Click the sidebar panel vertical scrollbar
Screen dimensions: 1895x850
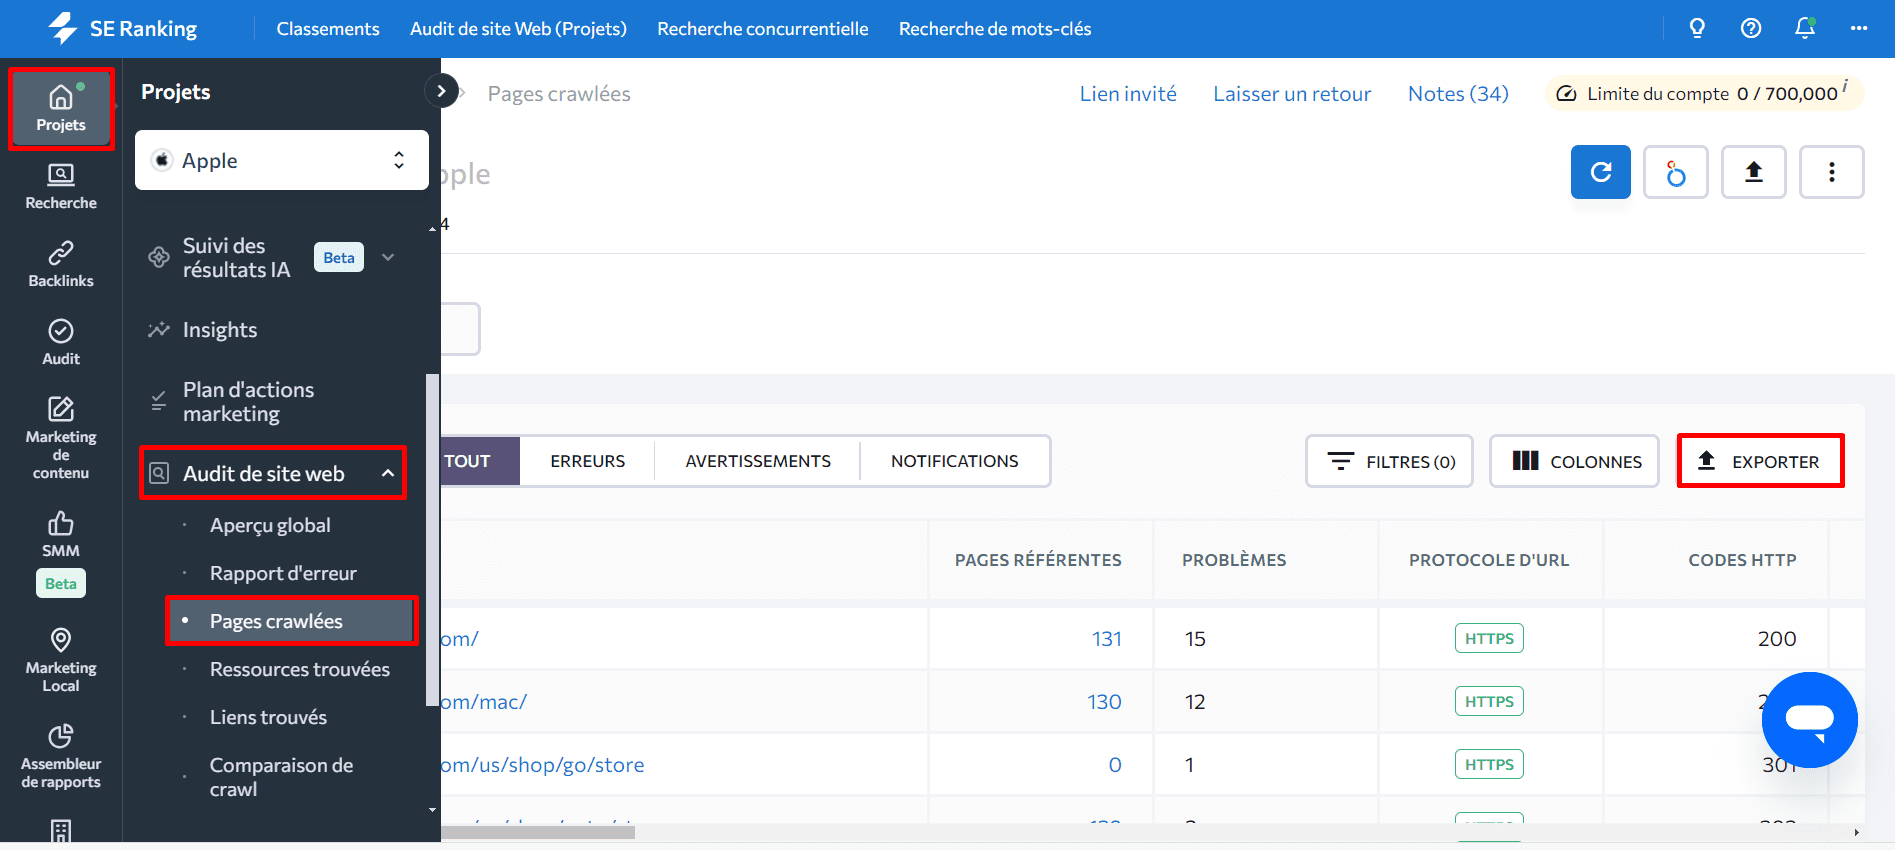click(x=432, y=540)
